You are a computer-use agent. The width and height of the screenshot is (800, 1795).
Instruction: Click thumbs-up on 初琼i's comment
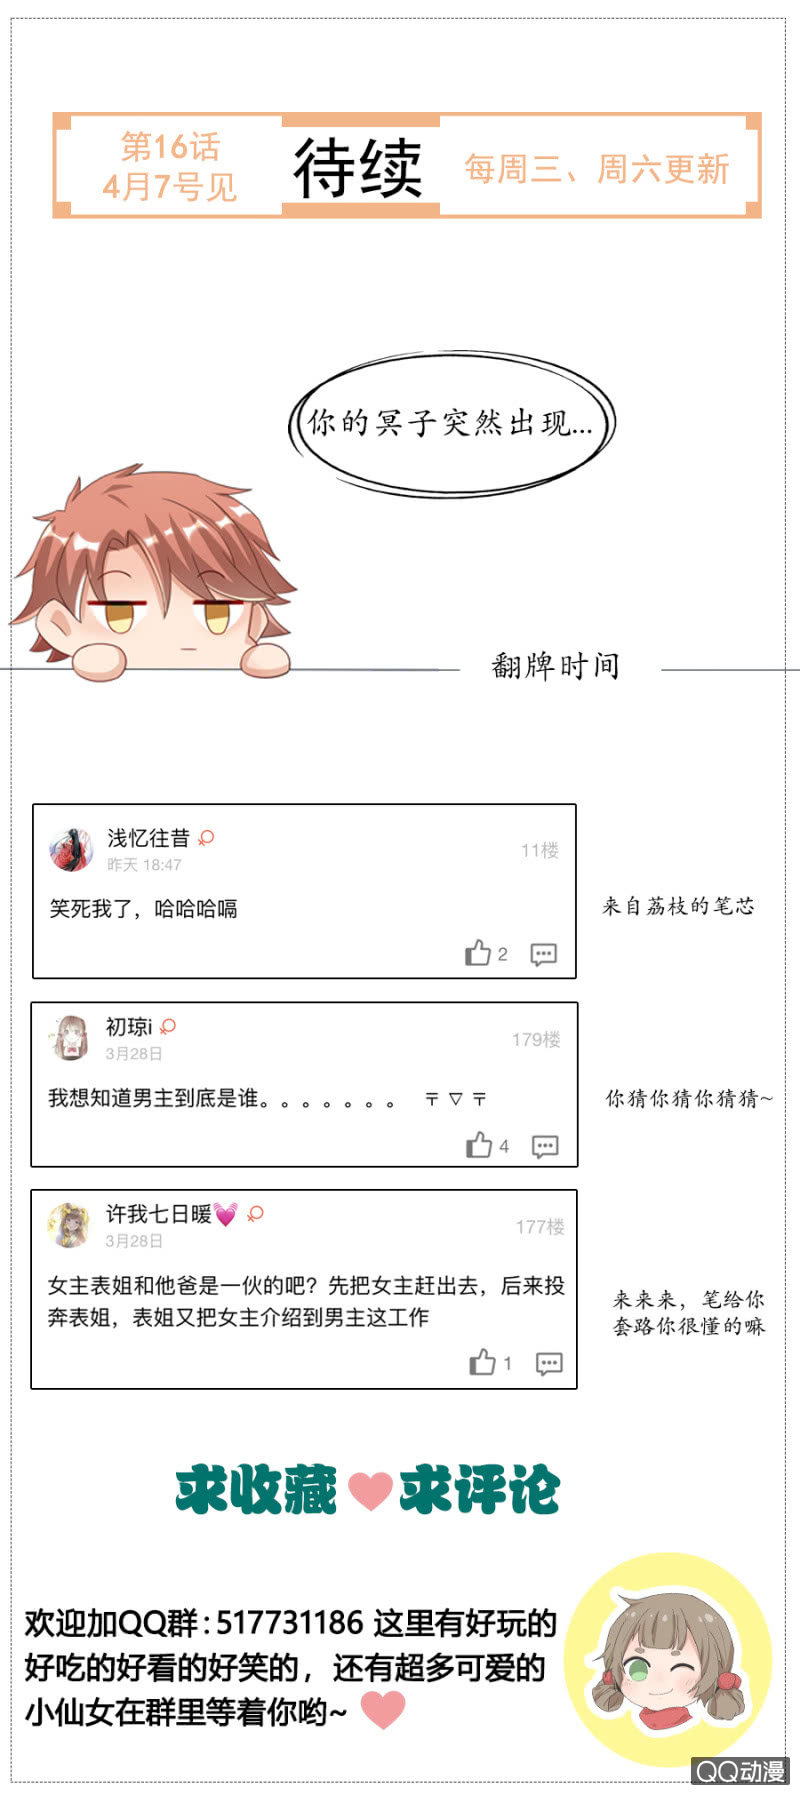(x=479, y=1145)
